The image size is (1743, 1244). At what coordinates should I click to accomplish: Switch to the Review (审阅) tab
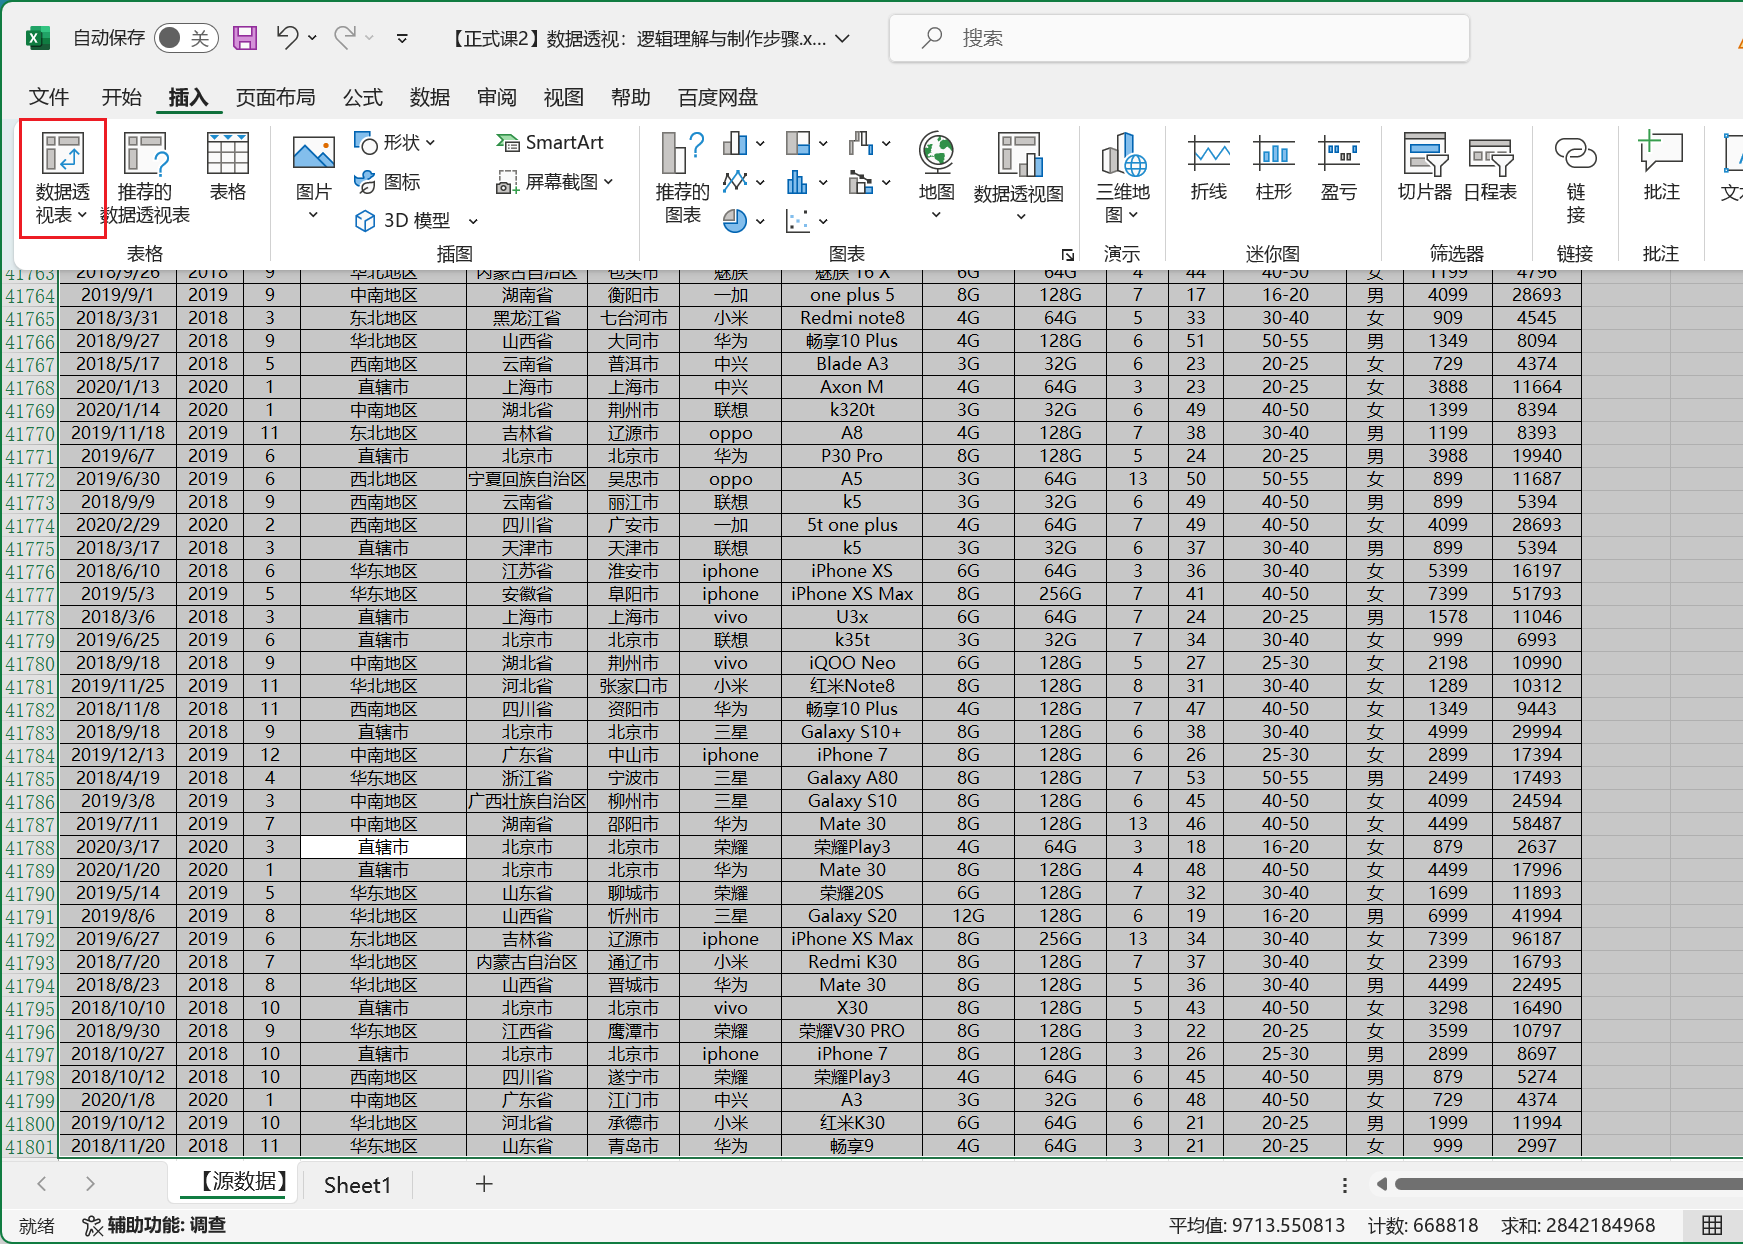(497, 97)
